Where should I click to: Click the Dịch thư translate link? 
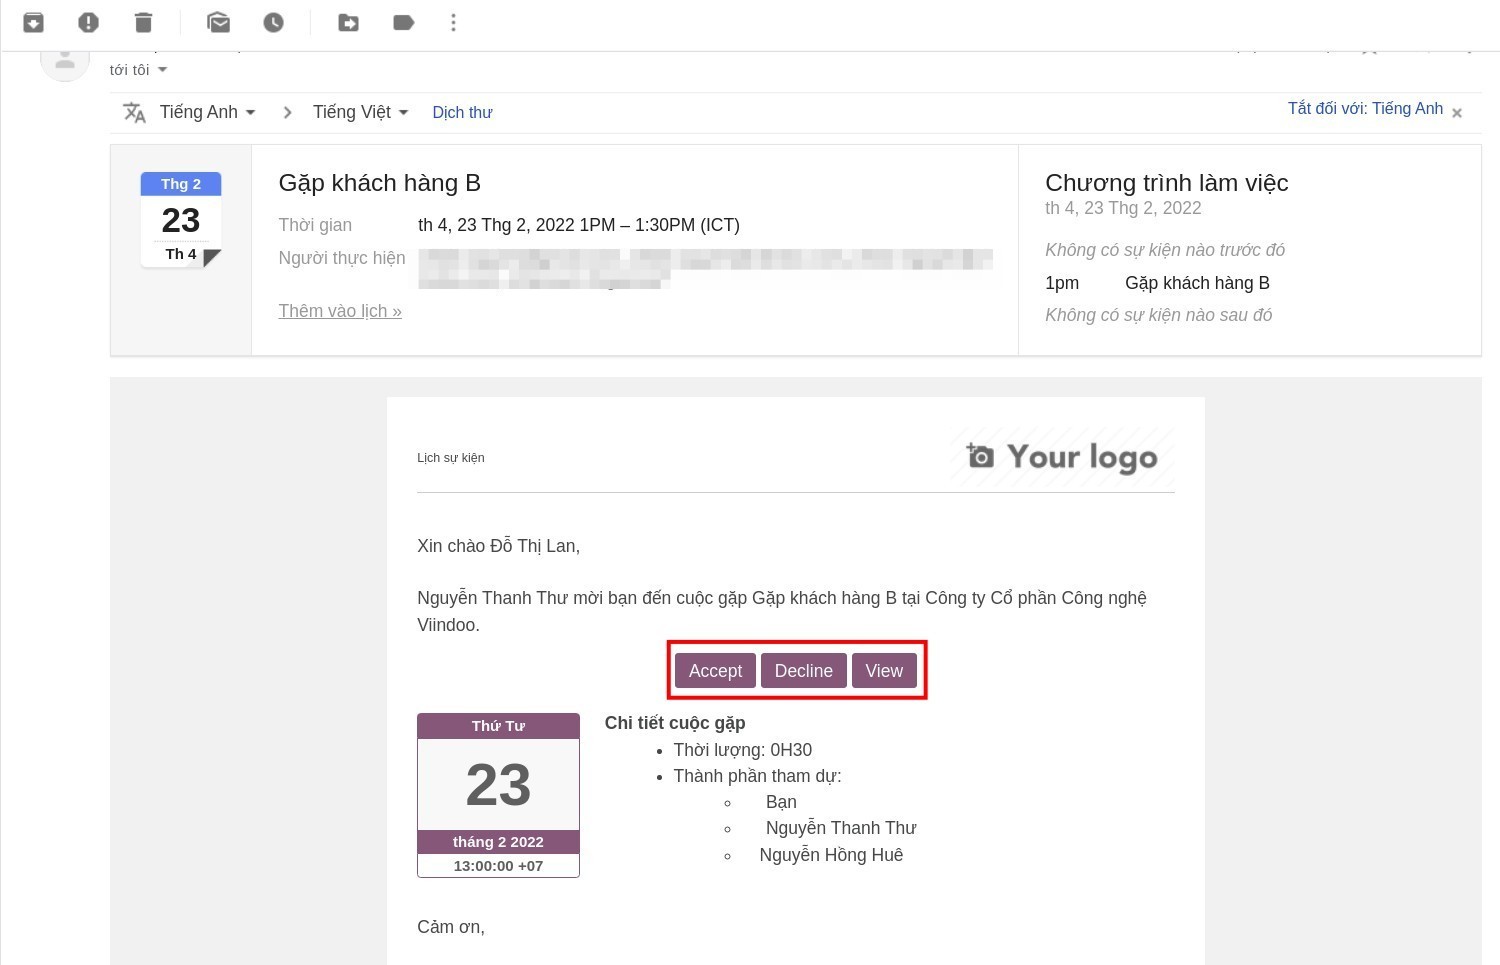pos(462,113)
